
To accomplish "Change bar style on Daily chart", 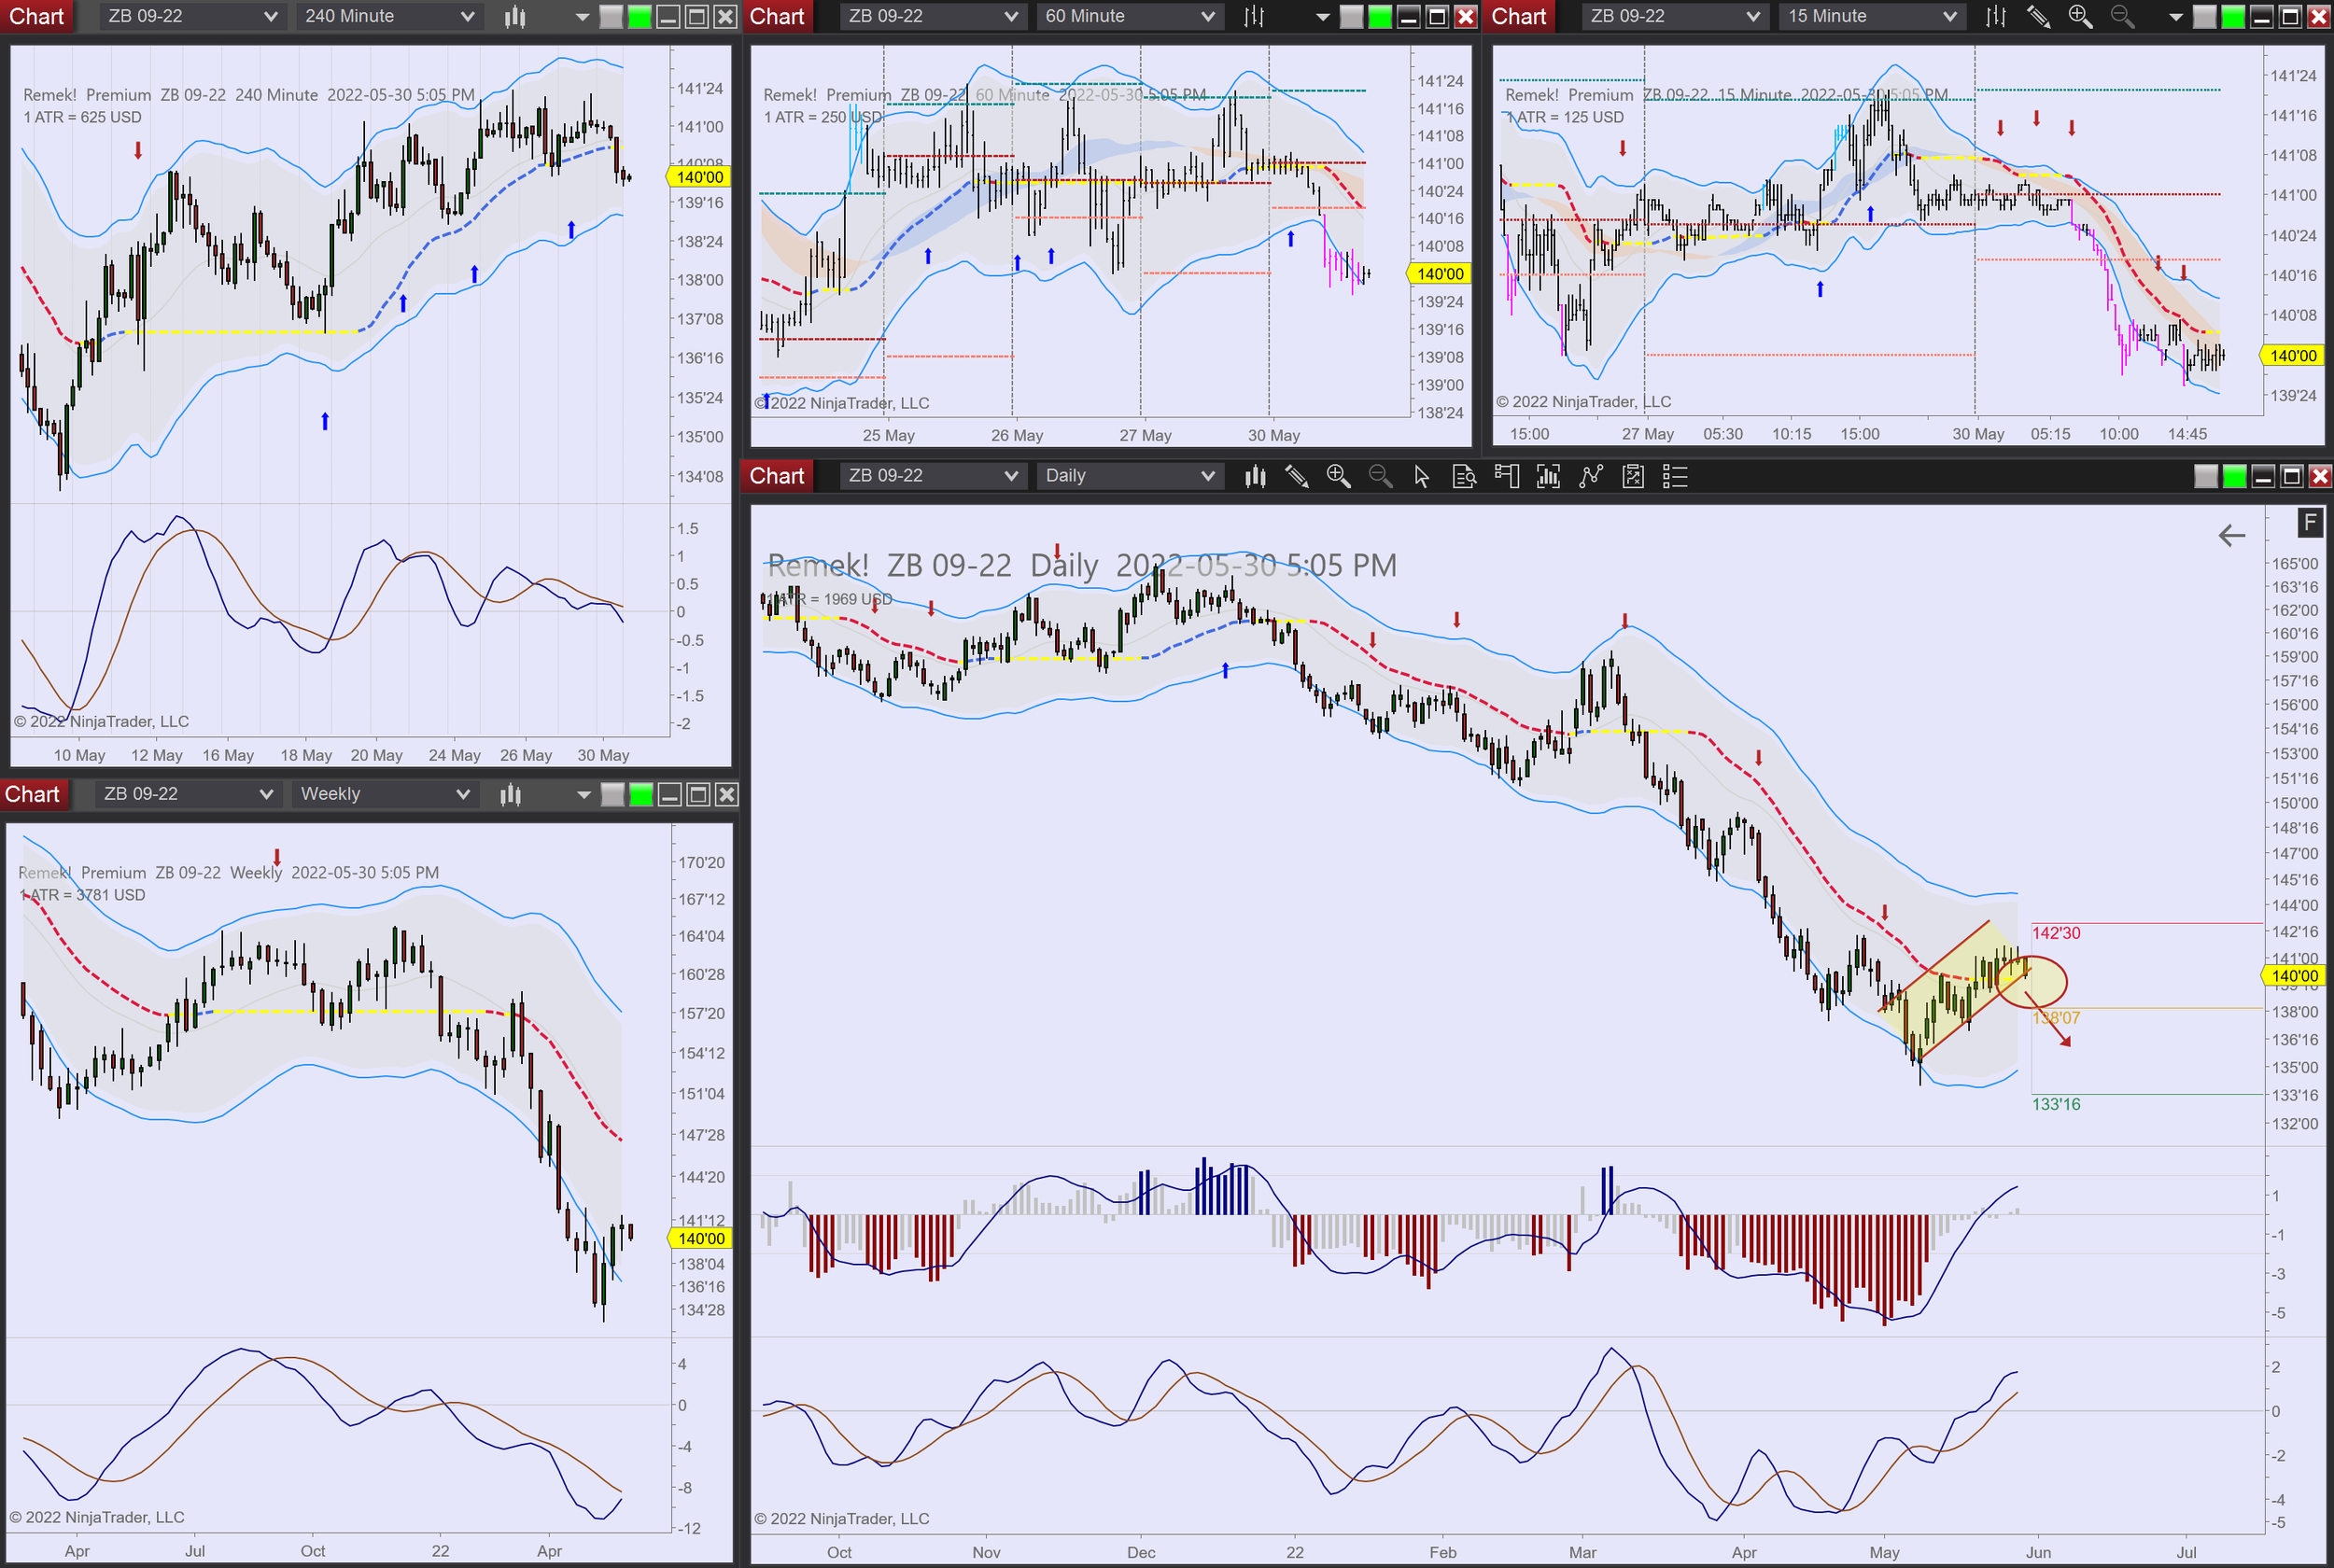I will [1255, 477].
